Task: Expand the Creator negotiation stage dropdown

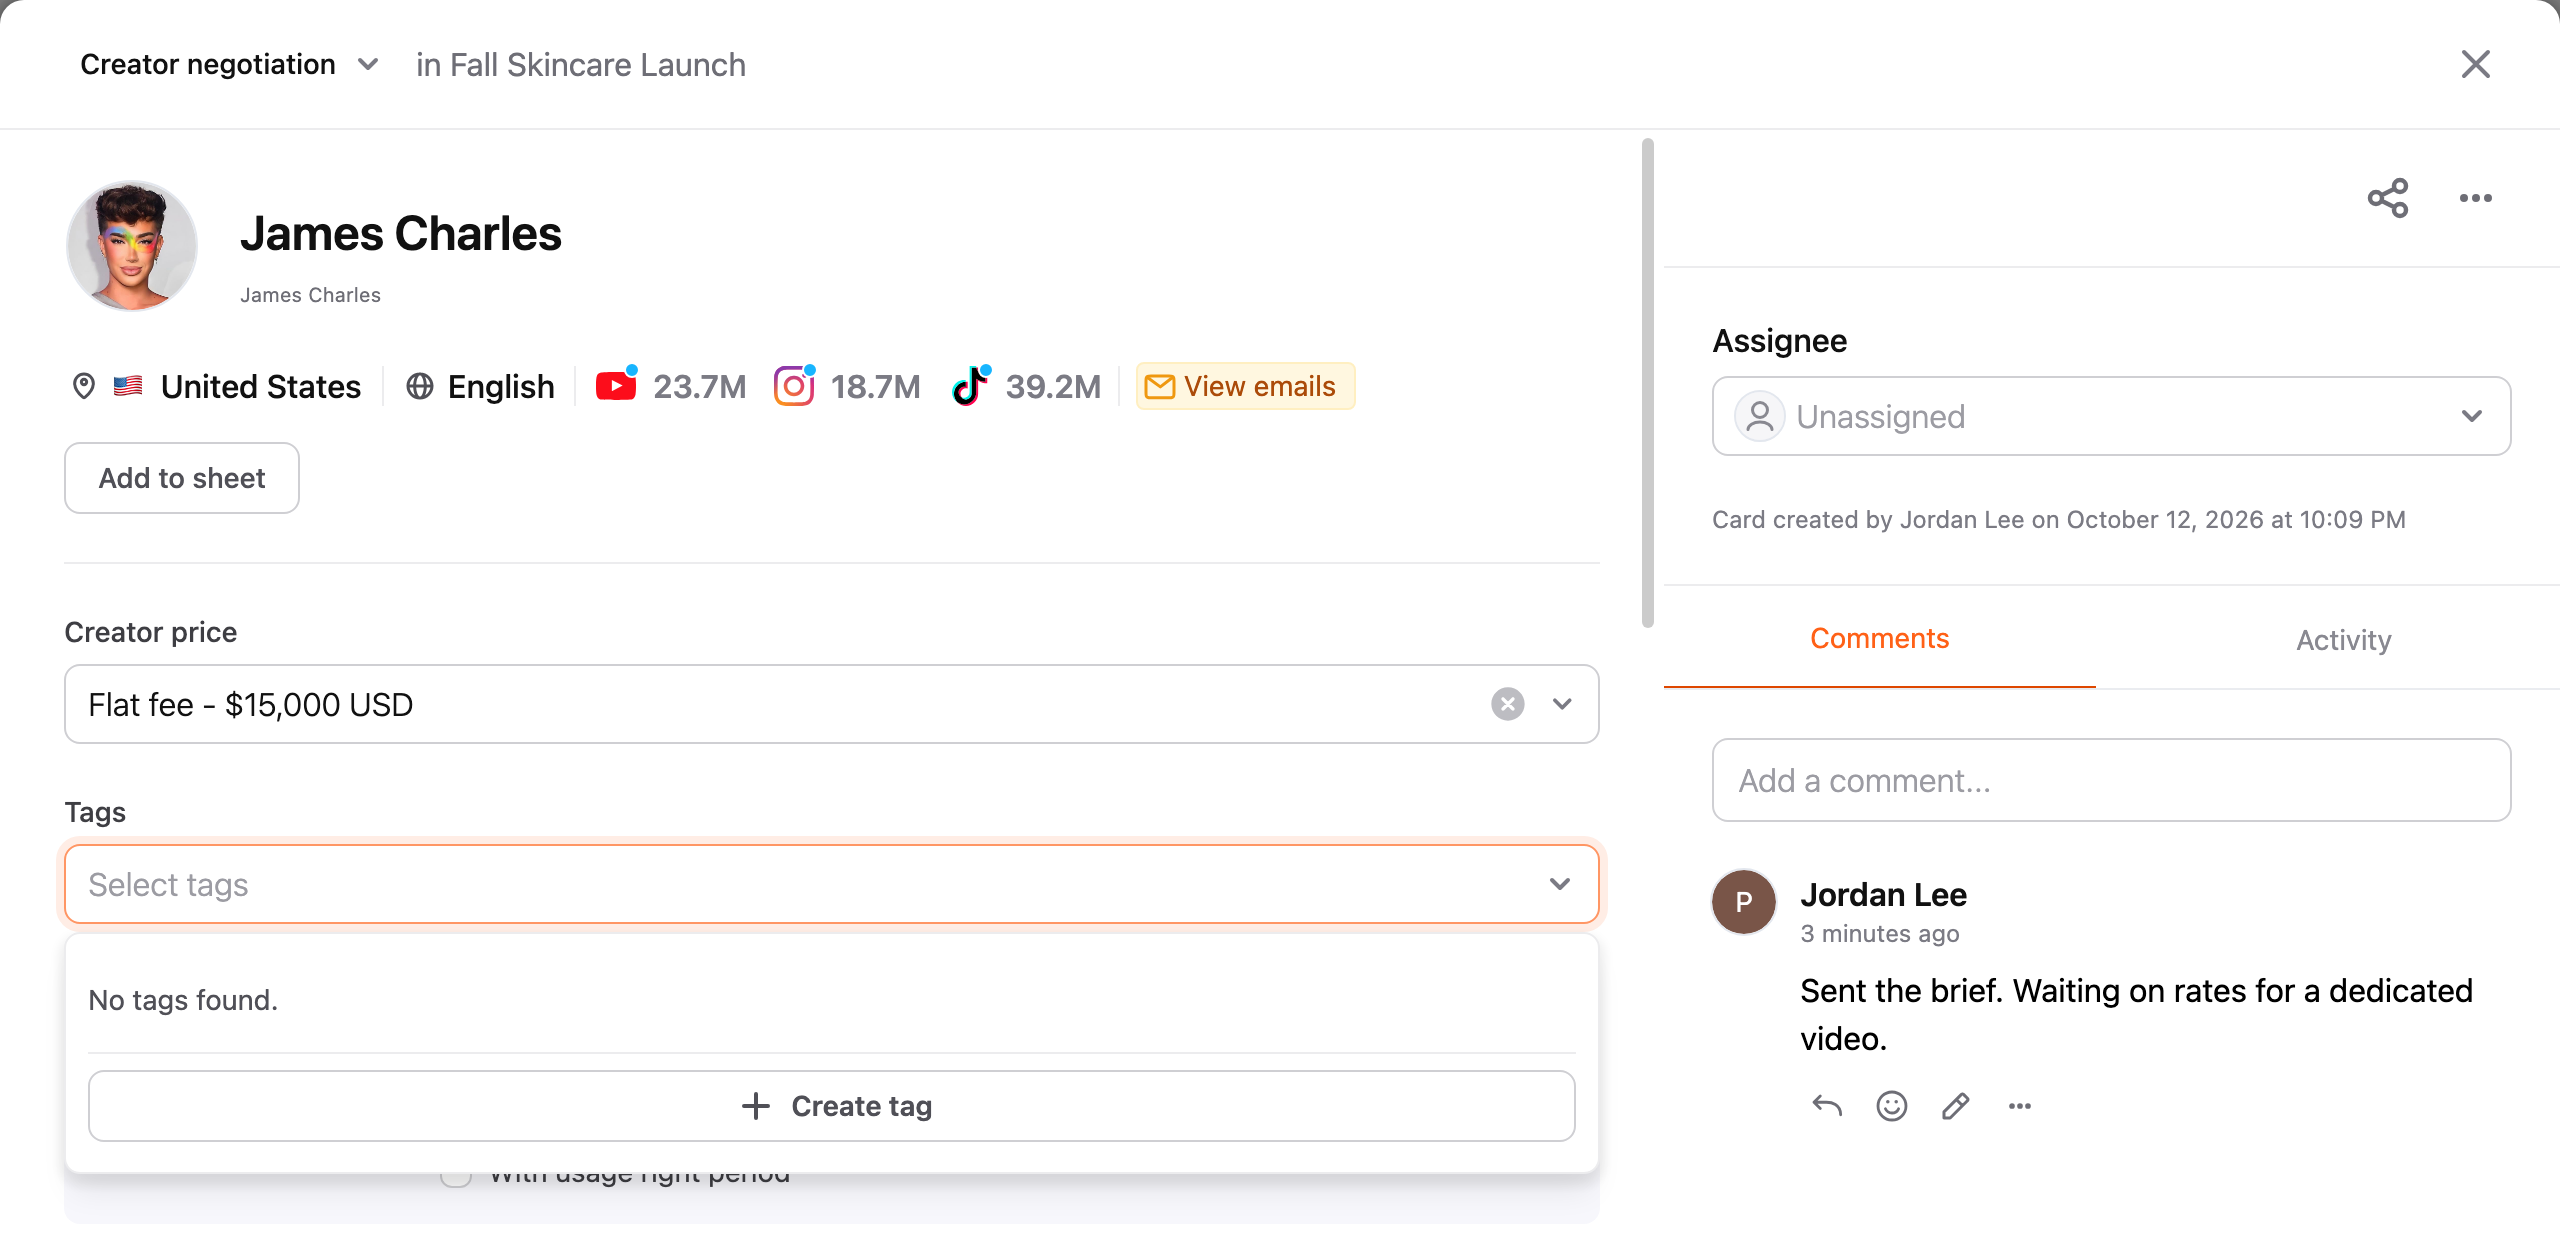Action: pos(368,64)
